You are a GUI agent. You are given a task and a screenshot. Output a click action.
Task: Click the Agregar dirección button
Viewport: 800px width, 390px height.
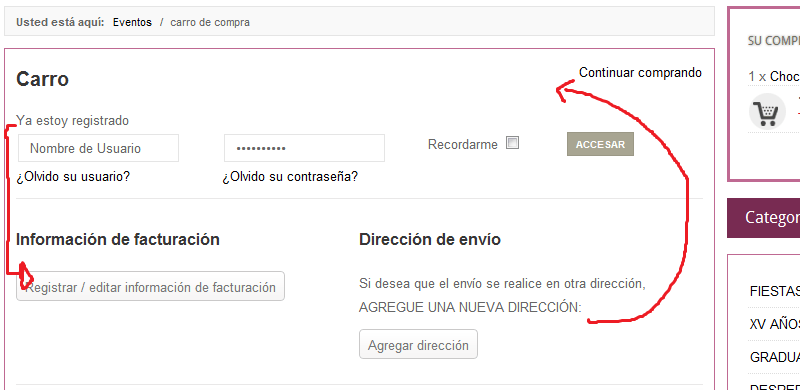pyautogui.click(x=418, y=344)
